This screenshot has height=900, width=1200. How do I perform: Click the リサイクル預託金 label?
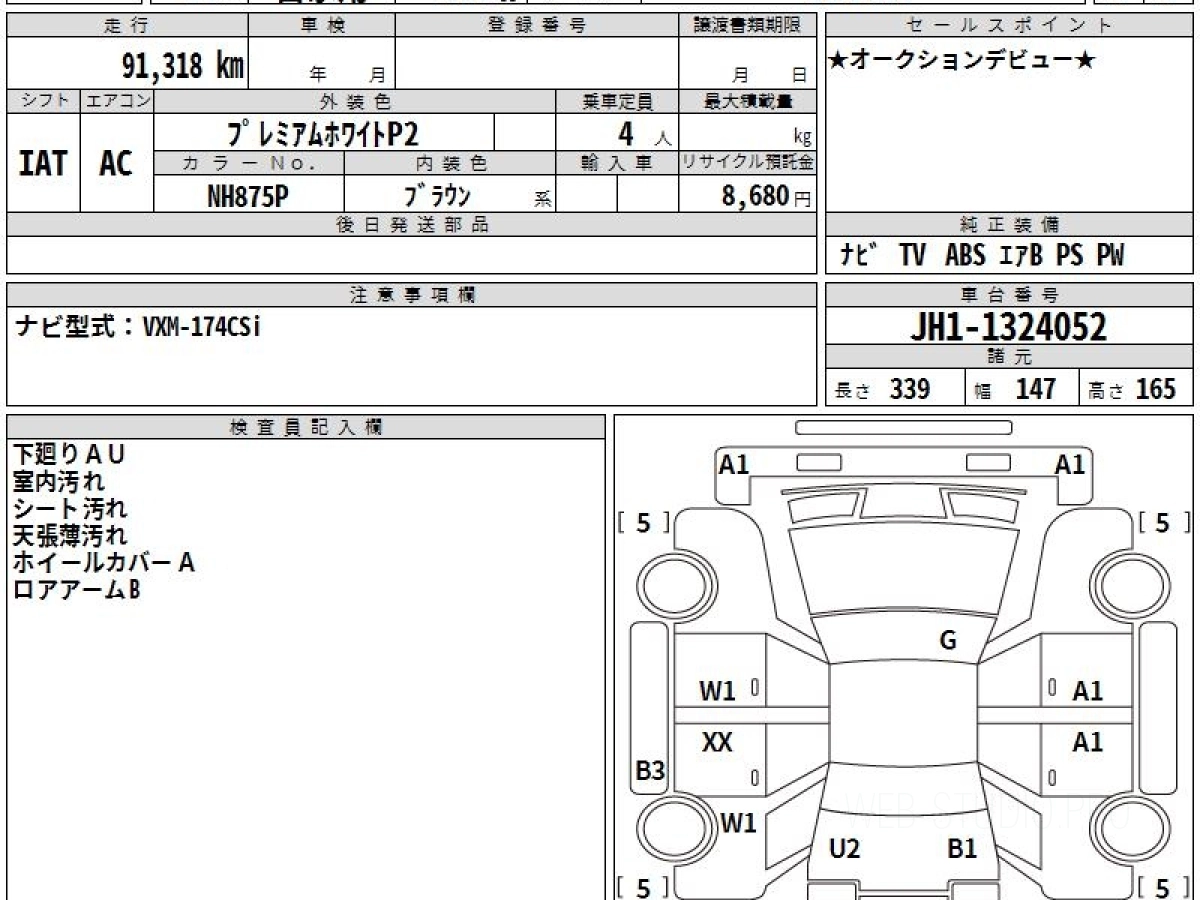[x=747, y=163]
